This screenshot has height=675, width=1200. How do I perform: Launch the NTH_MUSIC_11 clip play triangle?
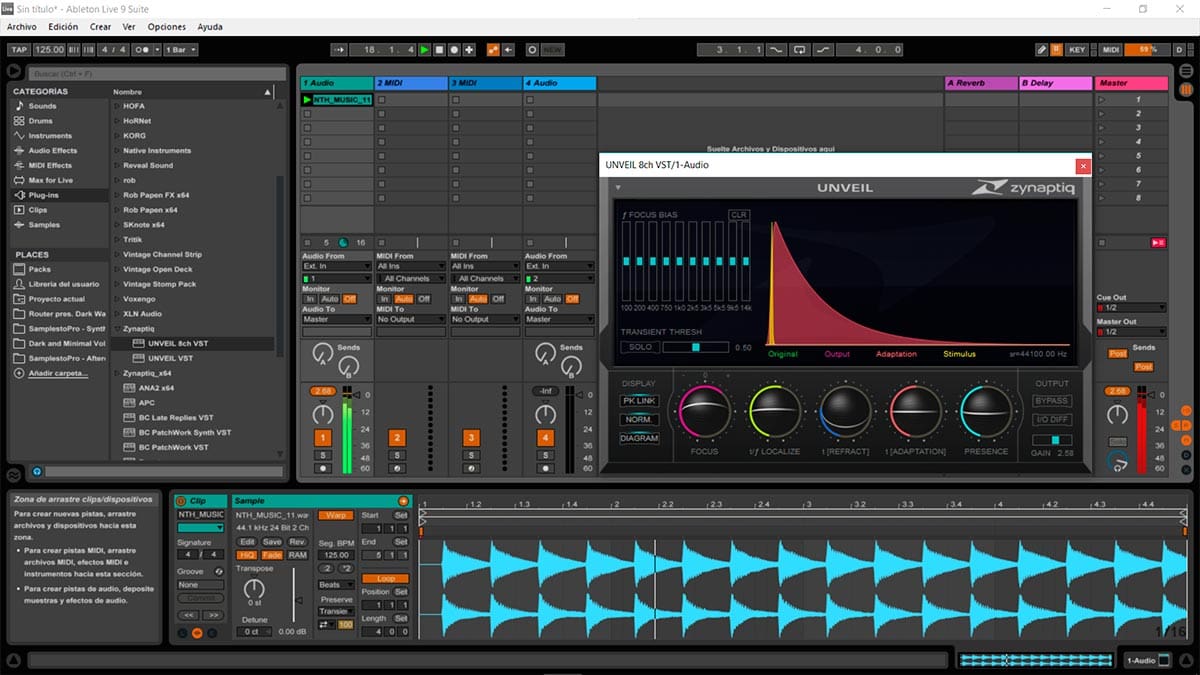click(x=307, y=100)
